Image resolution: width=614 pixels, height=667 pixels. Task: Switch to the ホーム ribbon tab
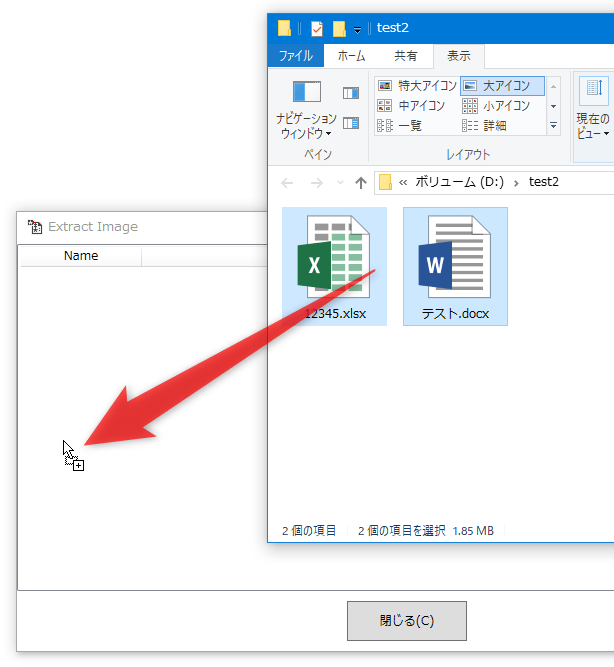(351, 56)
